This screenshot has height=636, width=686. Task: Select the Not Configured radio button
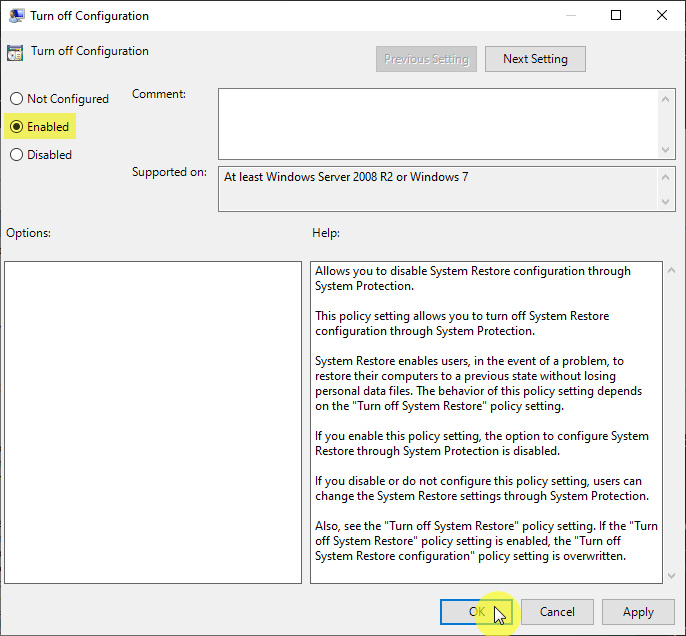16,99
